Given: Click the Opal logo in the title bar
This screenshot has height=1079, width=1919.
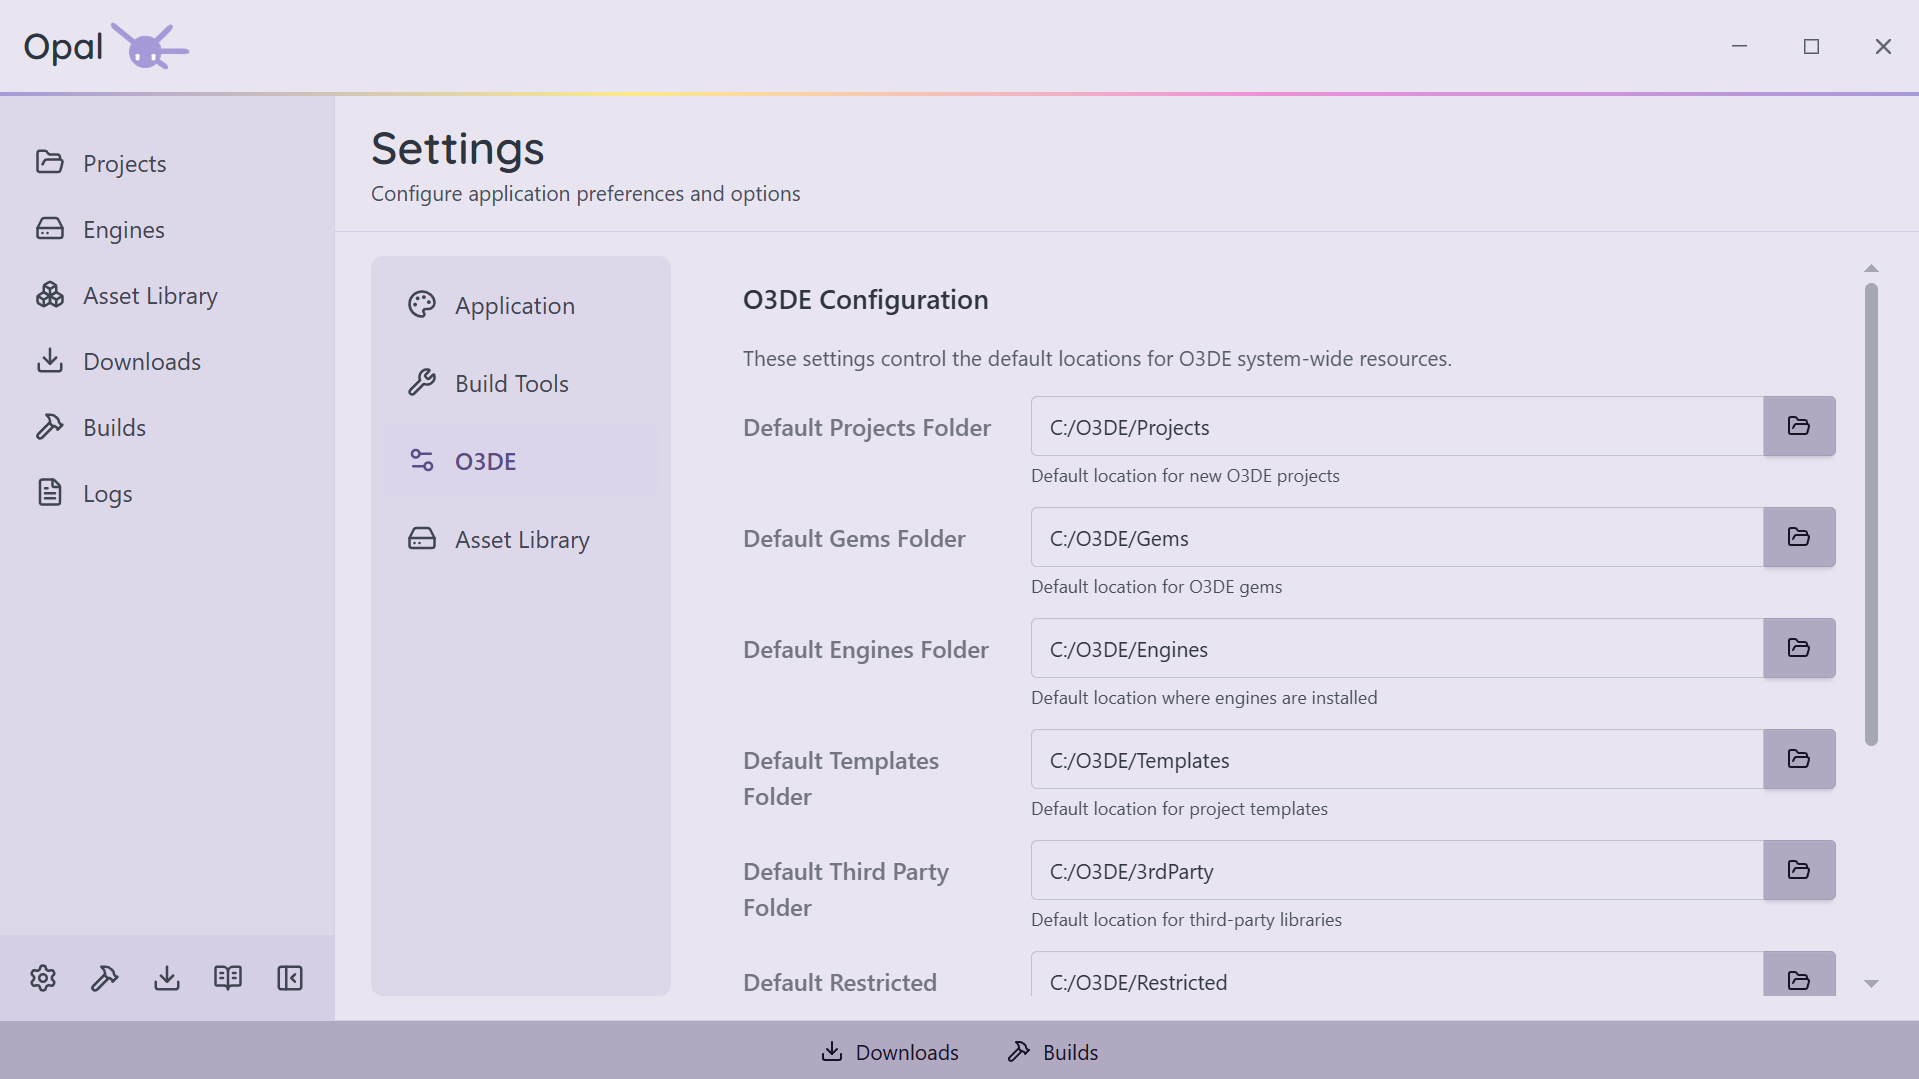Looking at the screenshot, I should pyautogui.click(x=106, y=47).
